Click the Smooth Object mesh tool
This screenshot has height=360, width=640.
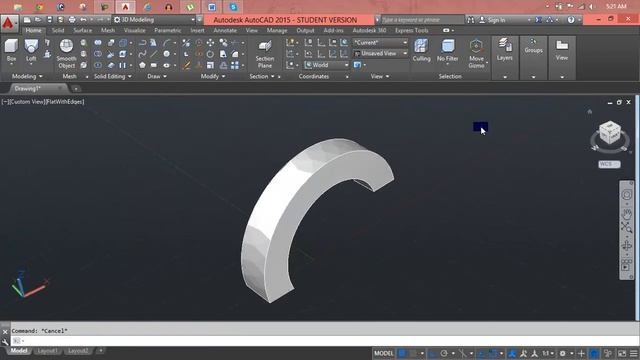(x=66, y=53)
